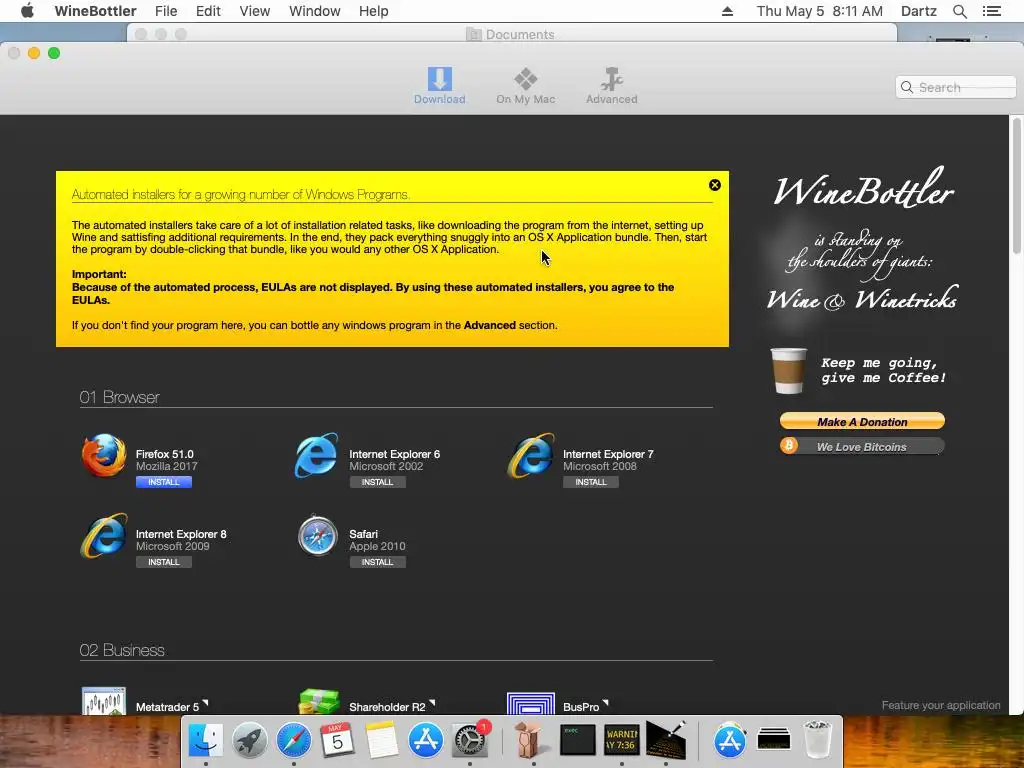Click the Dartz user name in menu bar
Screen dimensions: 1024x768
tap(919, 11)
